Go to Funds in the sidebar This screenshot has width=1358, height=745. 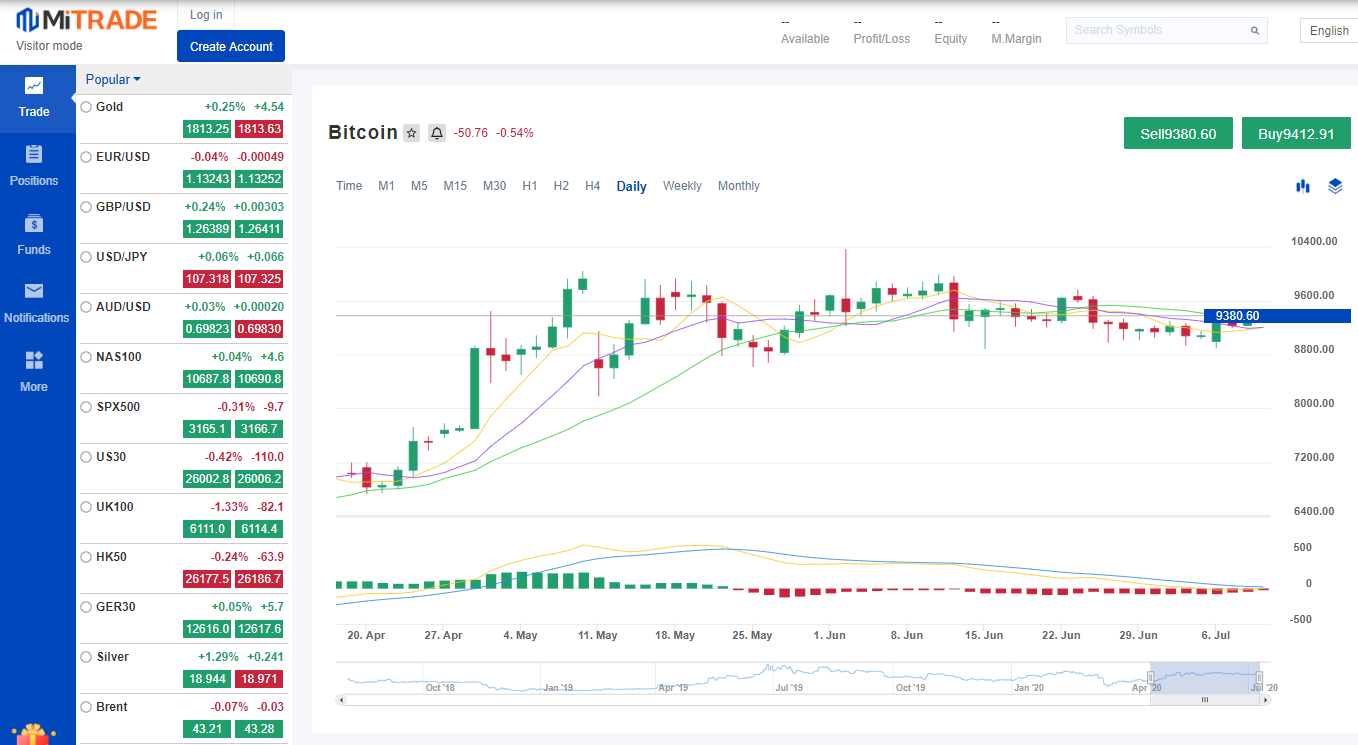coord(34,235)
